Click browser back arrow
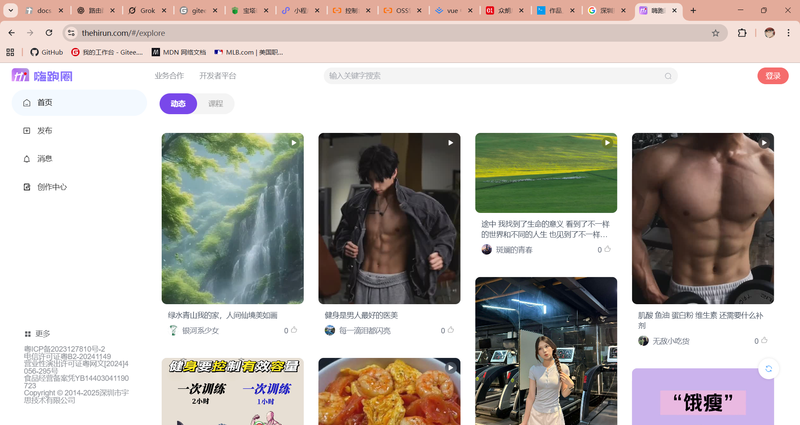The width and height of the screenshot is (800, 425). pyautogui.click(x=12, y=33)
